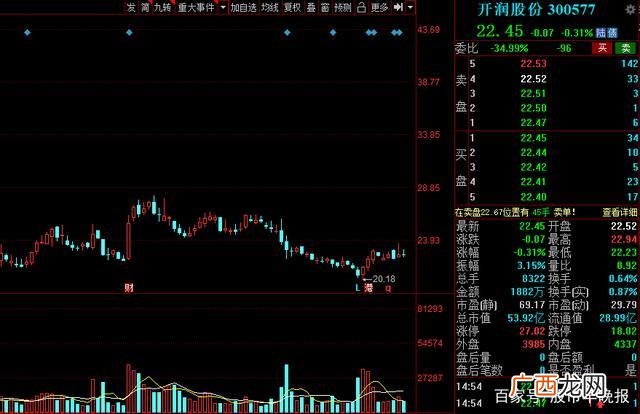Select sell level 2 price 22.50
640x414 pixels.
click(x=533, y=108)
